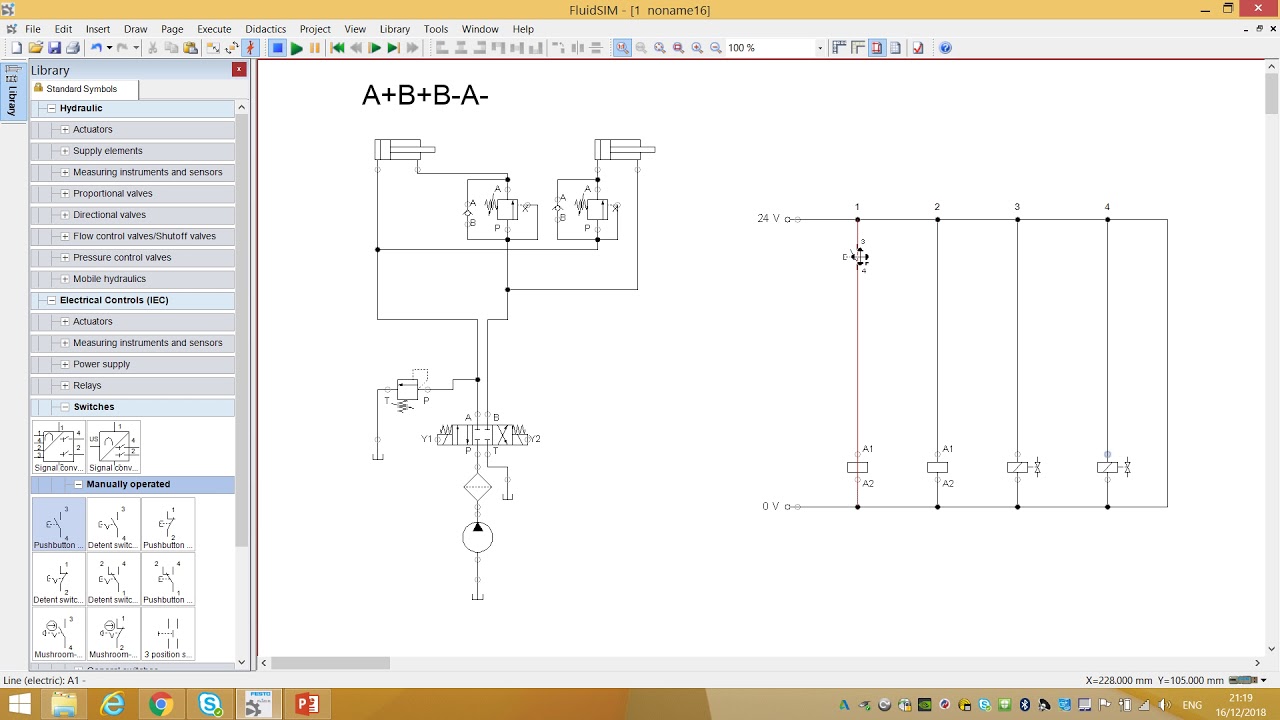This screenshot has width=1280, height=720.
Task: Start the simulation with green play button
Action: click(x=296, y=48)
